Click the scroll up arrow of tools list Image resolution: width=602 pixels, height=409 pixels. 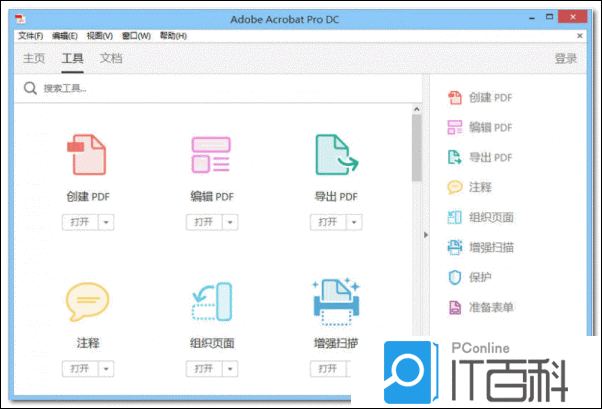tap(417, 109)
